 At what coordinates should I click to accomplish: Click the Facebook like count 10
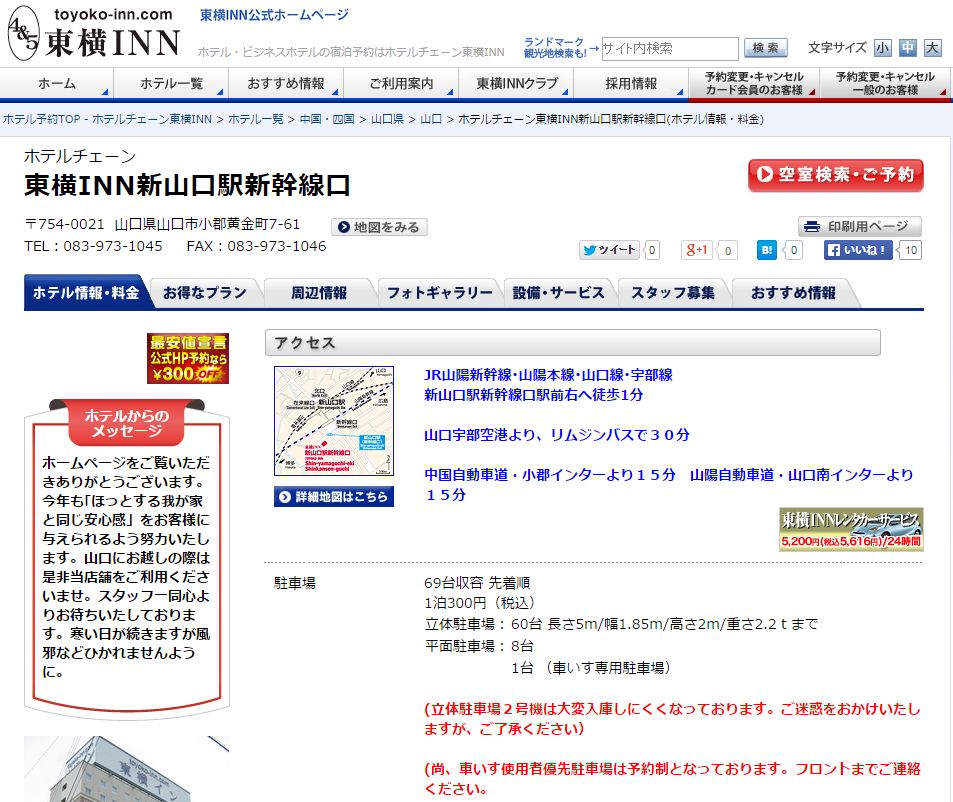[x=910, y=250]
